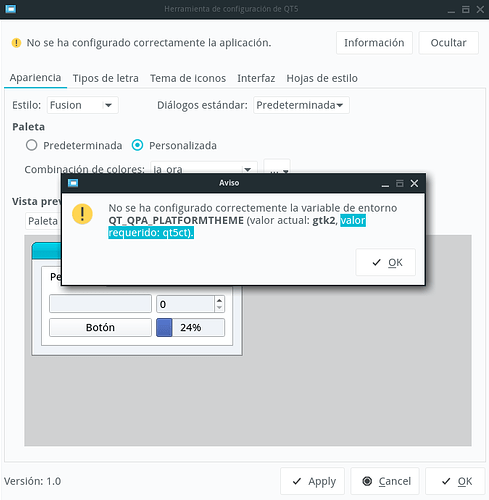The width and height of the screenshot is (489, 500).
Task: Click the 24% progress bar in preview
Action: point(191,328)
